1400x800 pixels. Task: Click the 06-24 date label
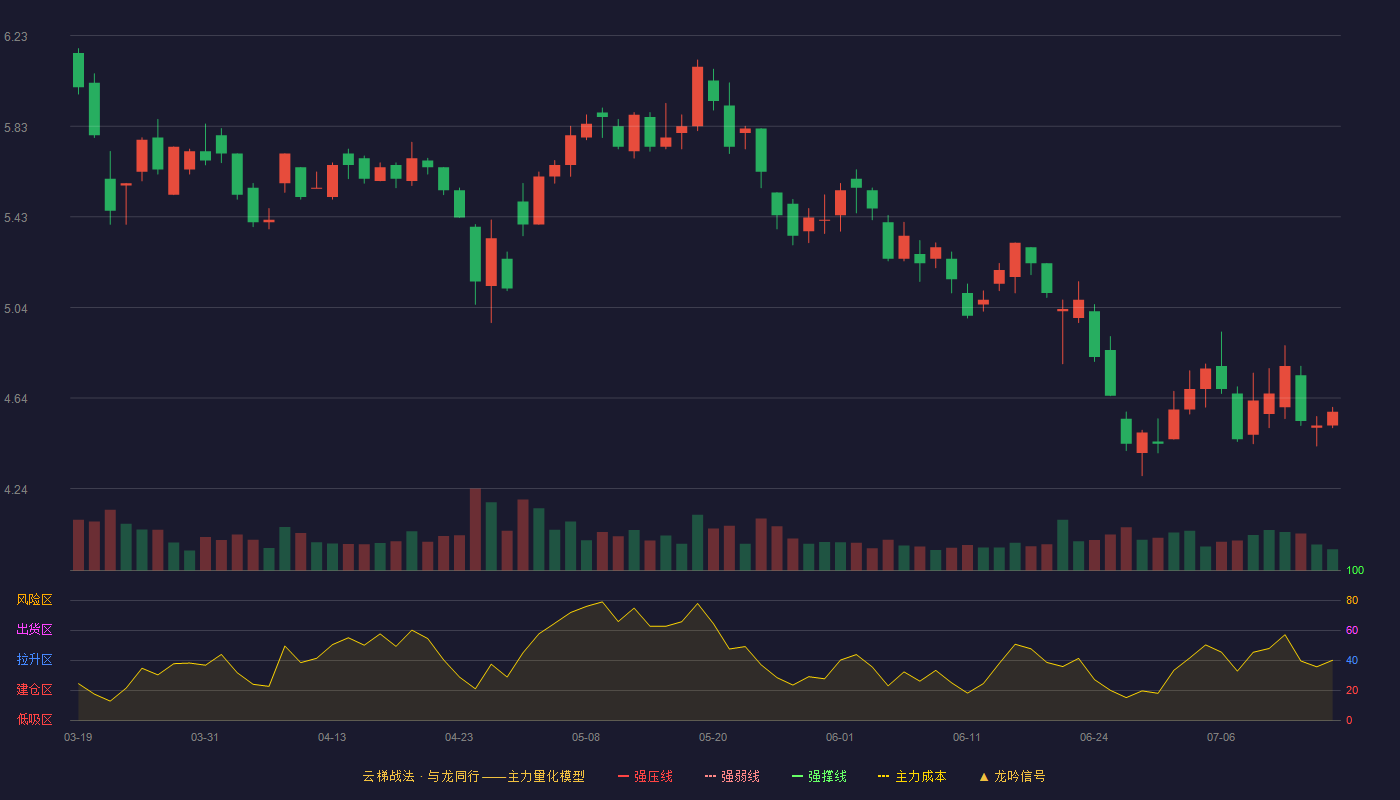[x=1094, y=737]
